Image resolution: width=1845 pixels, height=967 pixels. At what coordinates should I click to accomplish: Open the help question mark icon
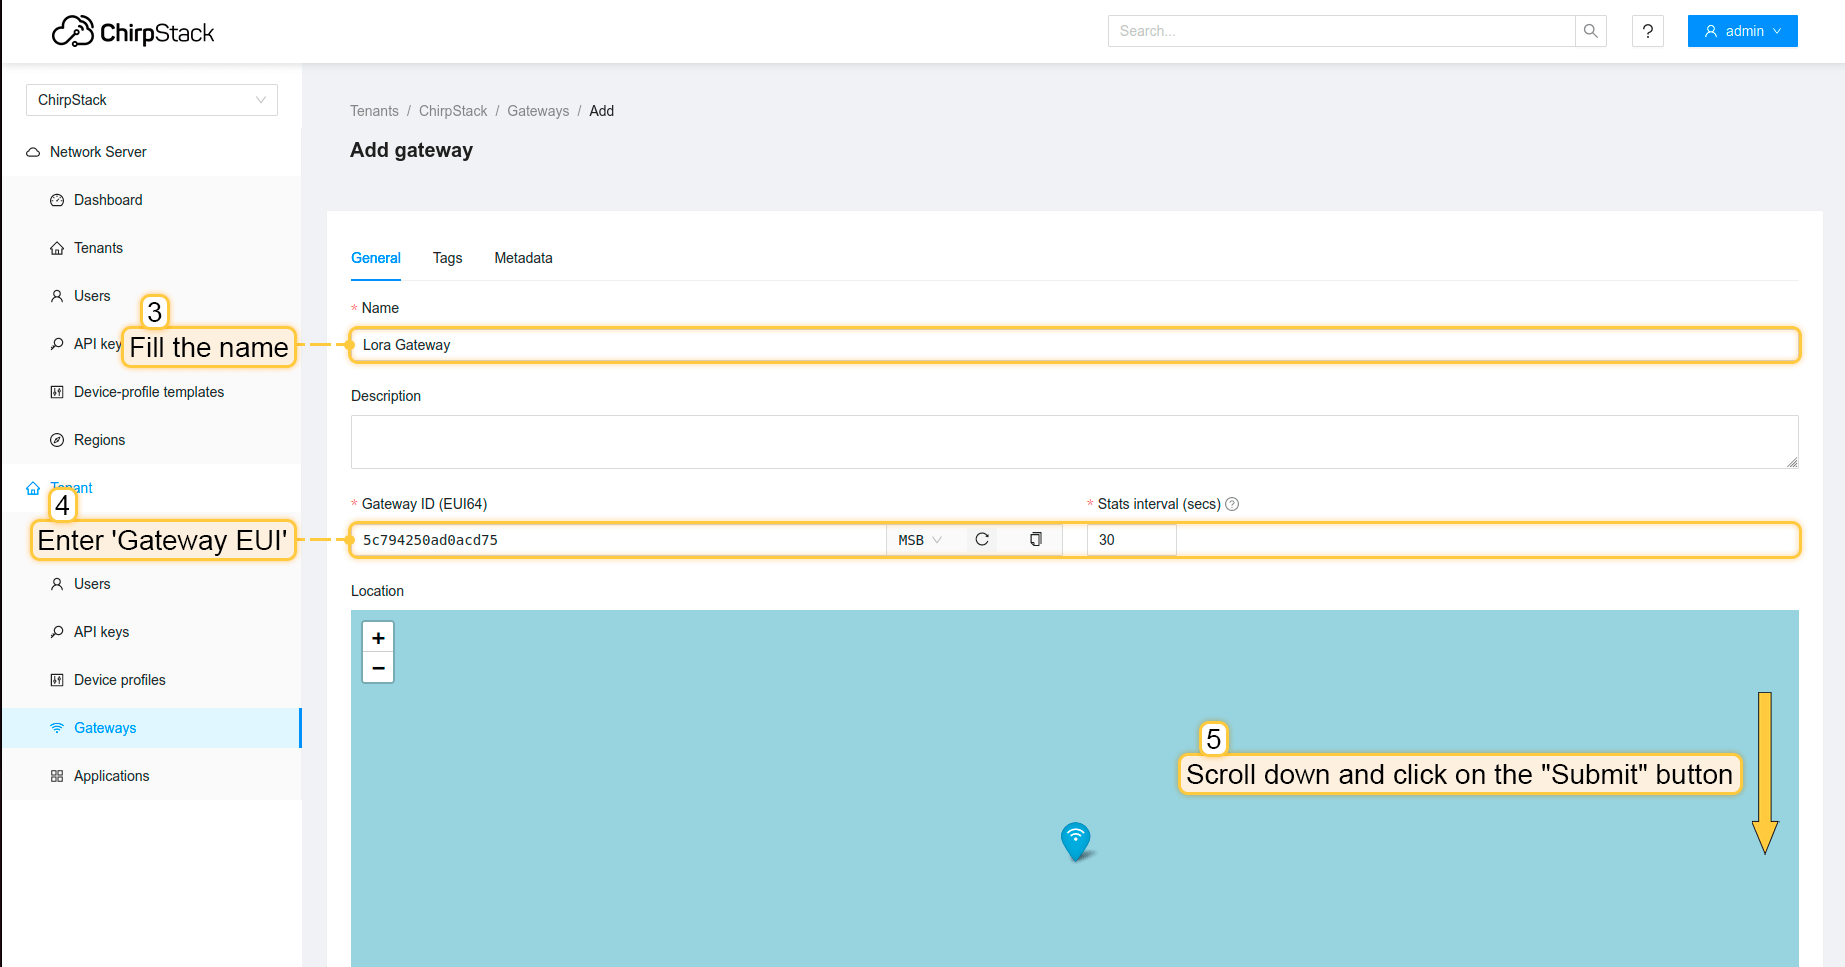coord(1647,31)
